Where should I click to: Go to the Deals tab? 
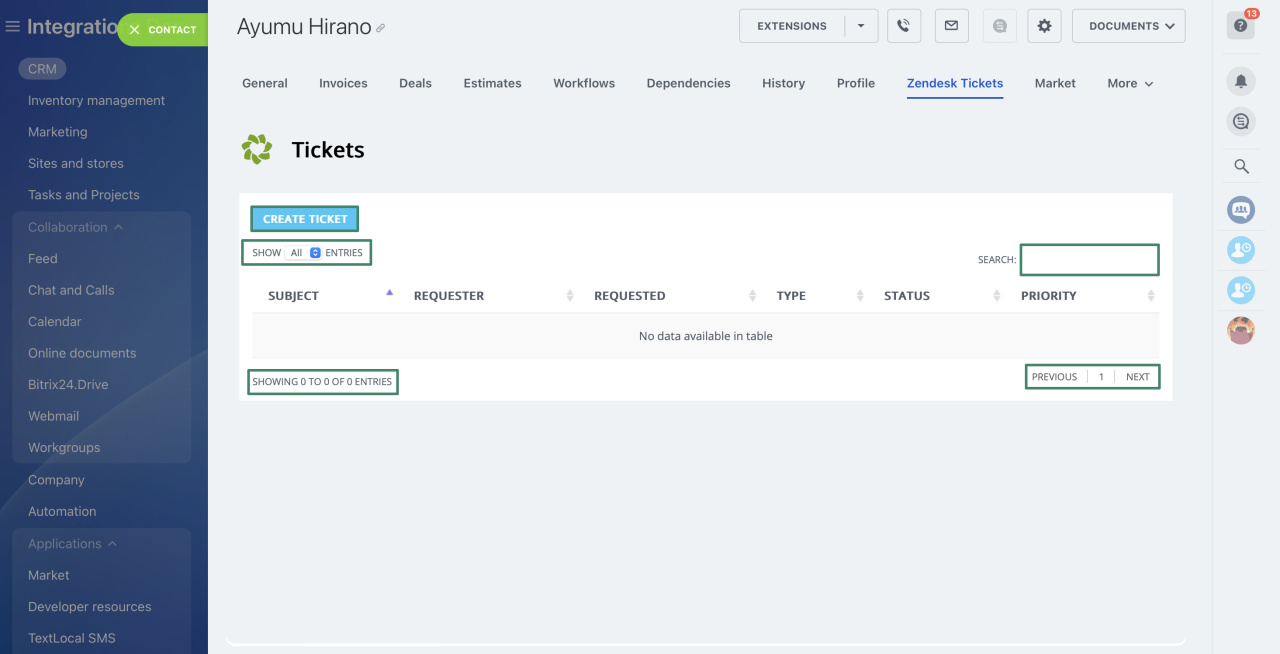(x=415, y=83)
